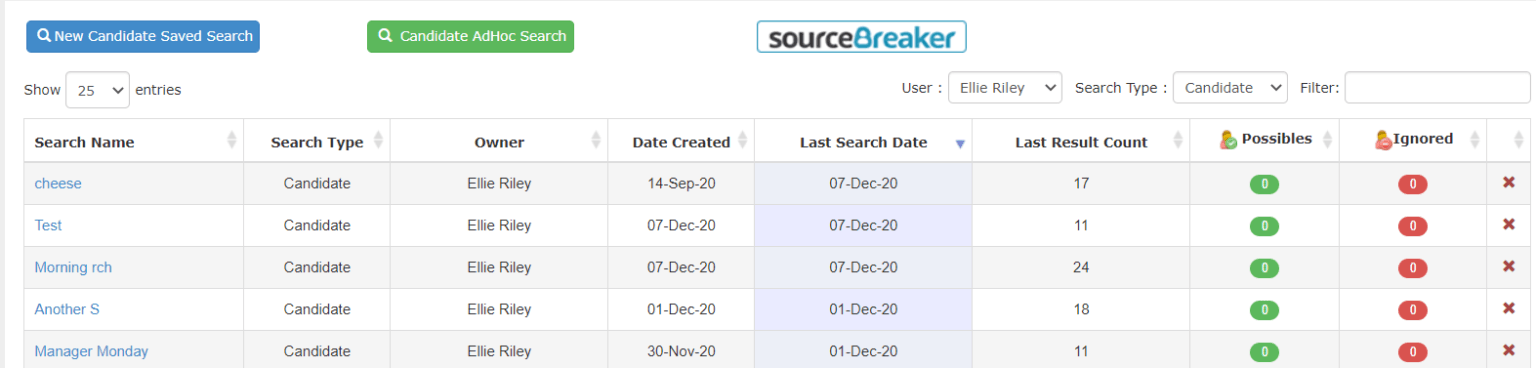Click green Possibles badge for 'cheese'

click(x=1264, y=184)
